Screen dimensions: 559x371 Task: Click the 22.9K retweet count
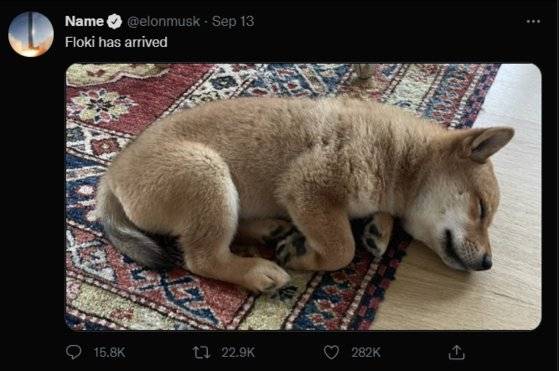click(x=238, y=352)
